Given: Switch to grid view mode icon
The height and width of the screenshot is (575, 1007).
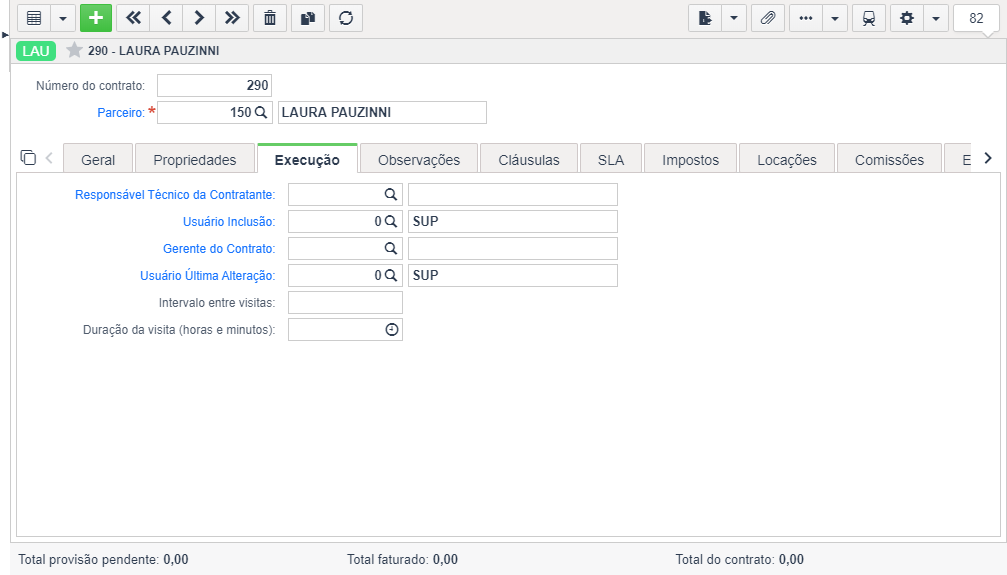Looking at the screenshot, I should click(x=34, y=18).
